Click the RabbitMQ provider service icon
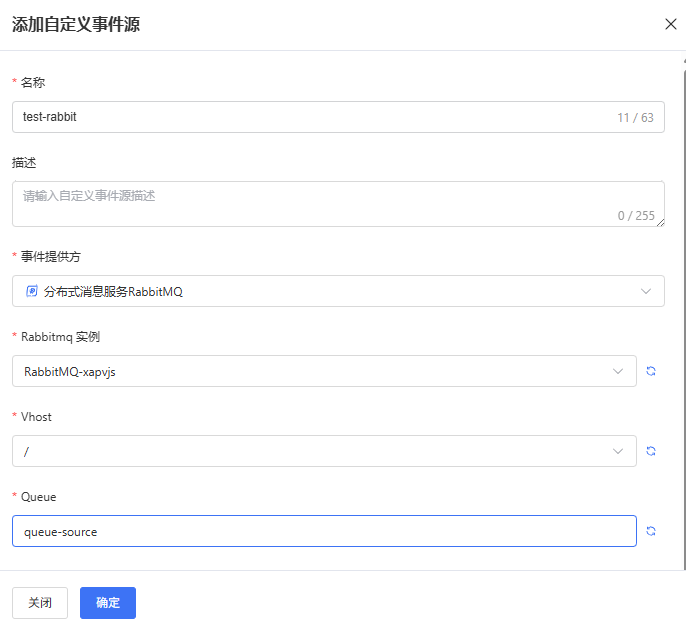The height and width of the screenshot is (630, 686). tap(32, 291)
